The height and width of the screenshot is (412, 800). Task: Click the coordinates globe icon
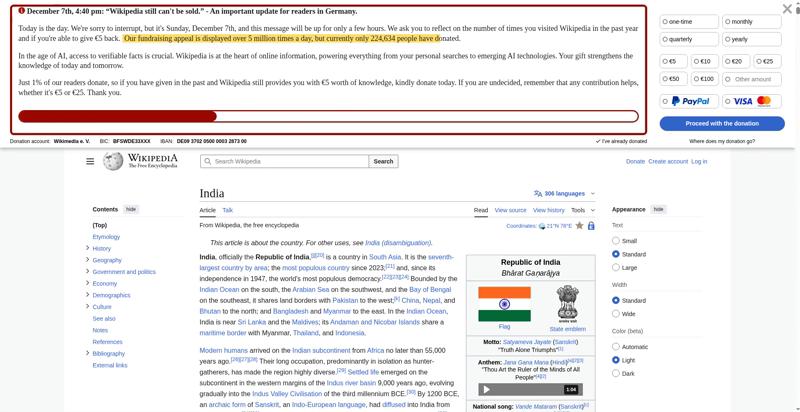click(542, 226)
